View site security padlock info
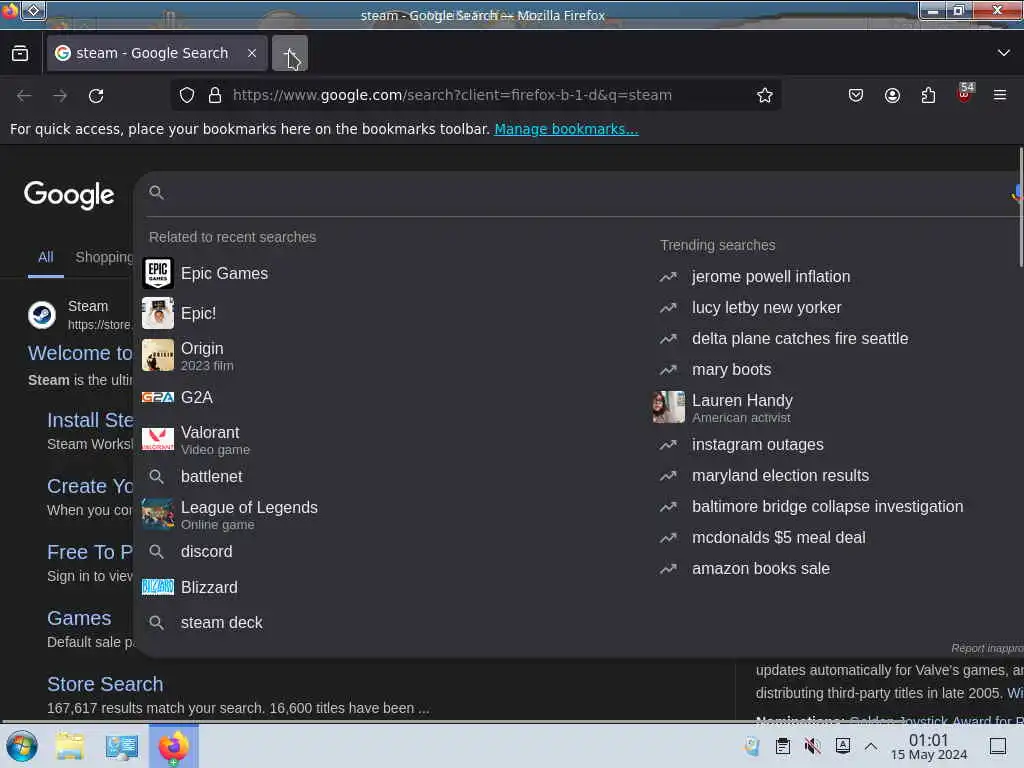This screenshot has height=768, width=1024. pos(215,95)
